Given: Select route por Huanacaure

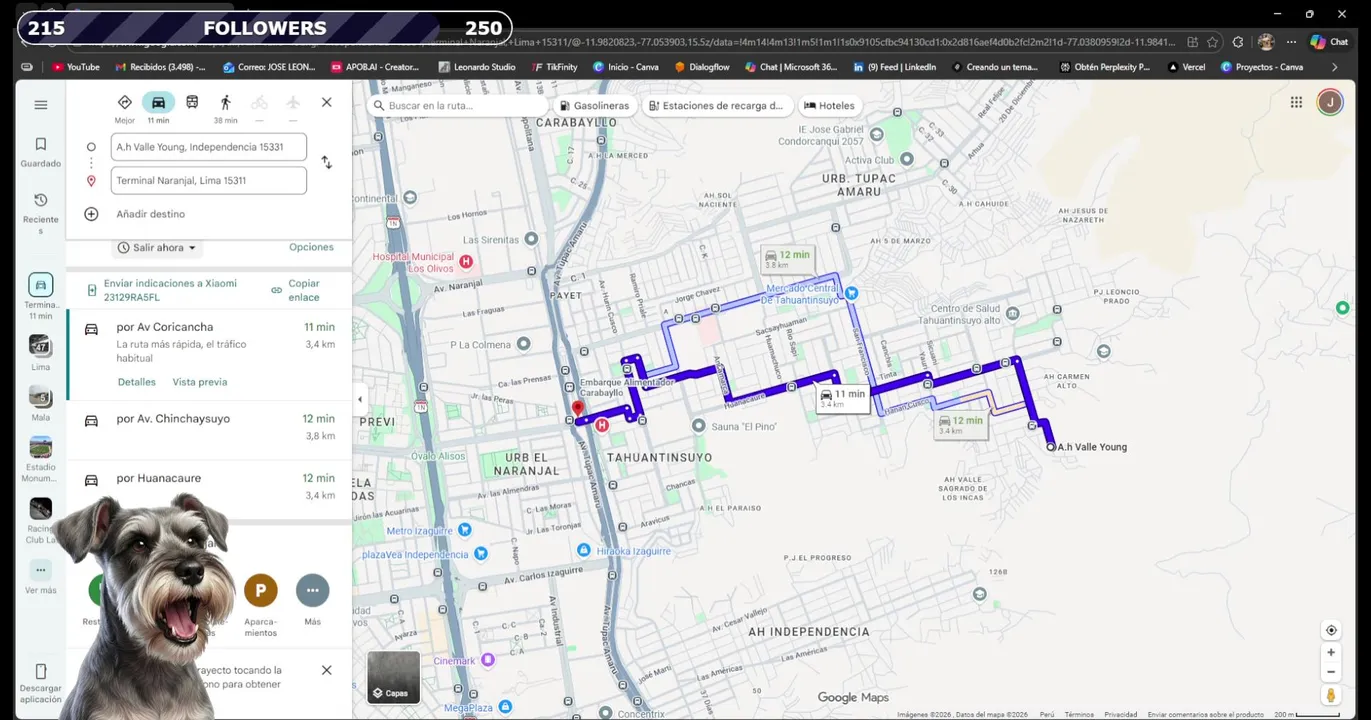Looking at the screenshot, I should [209, 487].
